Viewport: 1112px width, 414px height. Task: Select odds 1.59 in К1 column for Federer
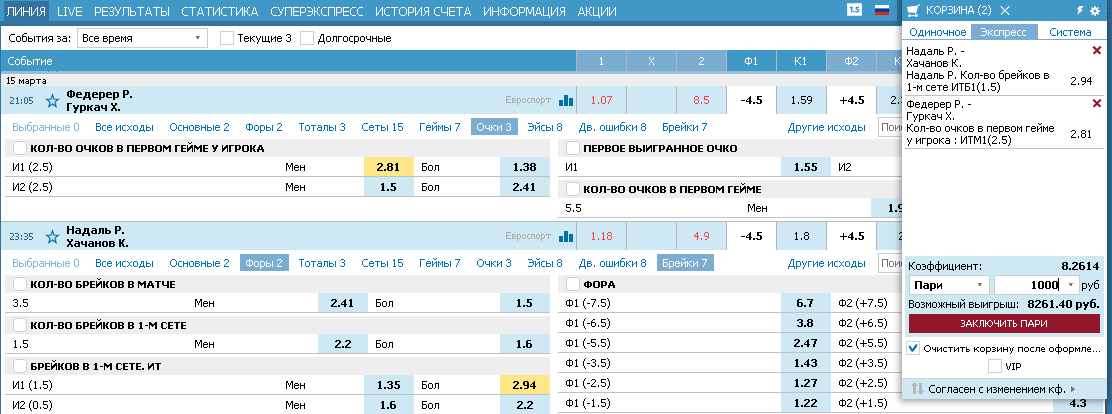pos(801,101)
